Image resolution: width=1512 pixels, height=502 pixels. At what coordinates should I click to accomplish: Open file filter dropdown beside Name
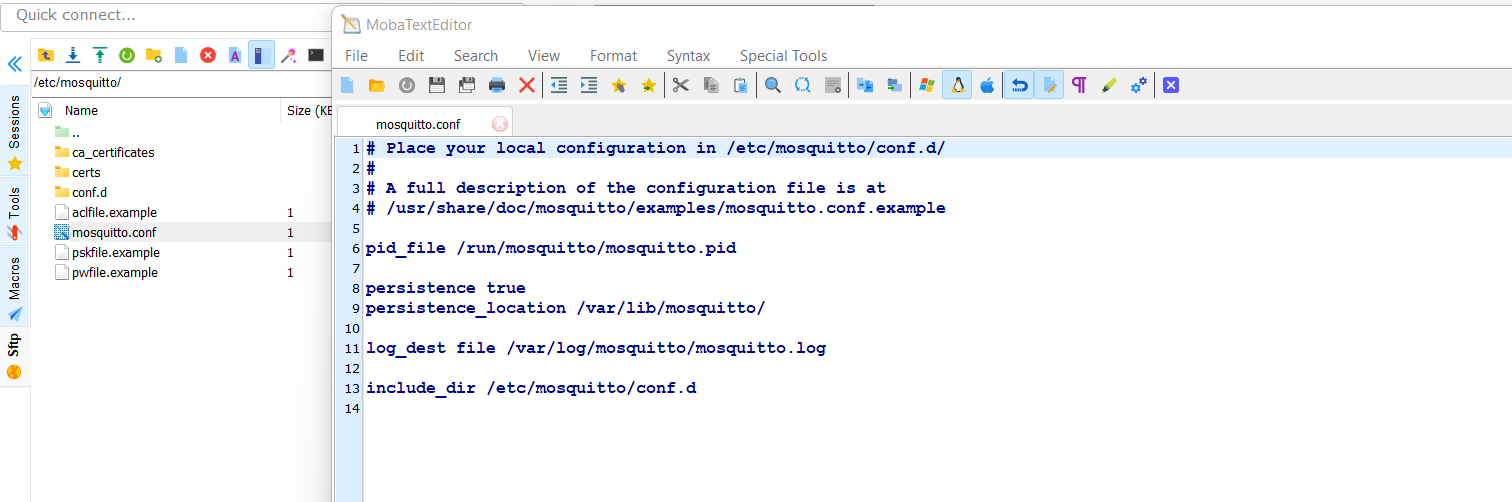pos(45,111)
